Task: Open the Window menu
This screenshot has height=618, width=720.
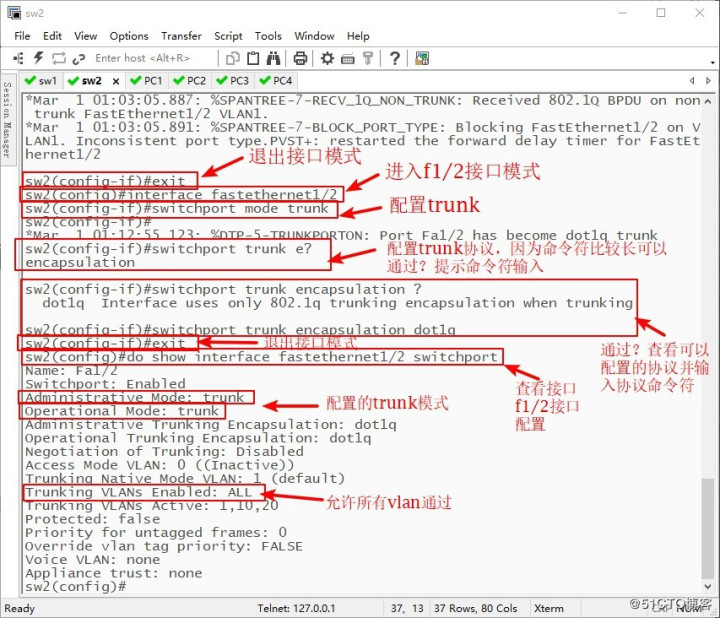Action: 314,36
